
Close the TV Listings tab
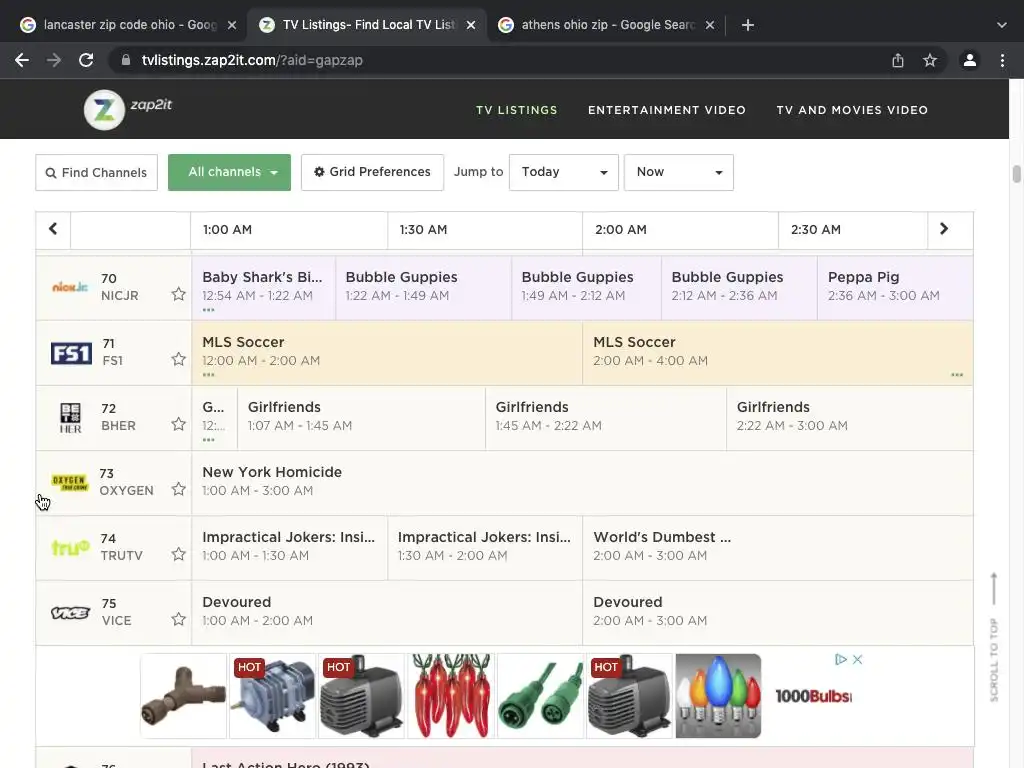[471, 25]
